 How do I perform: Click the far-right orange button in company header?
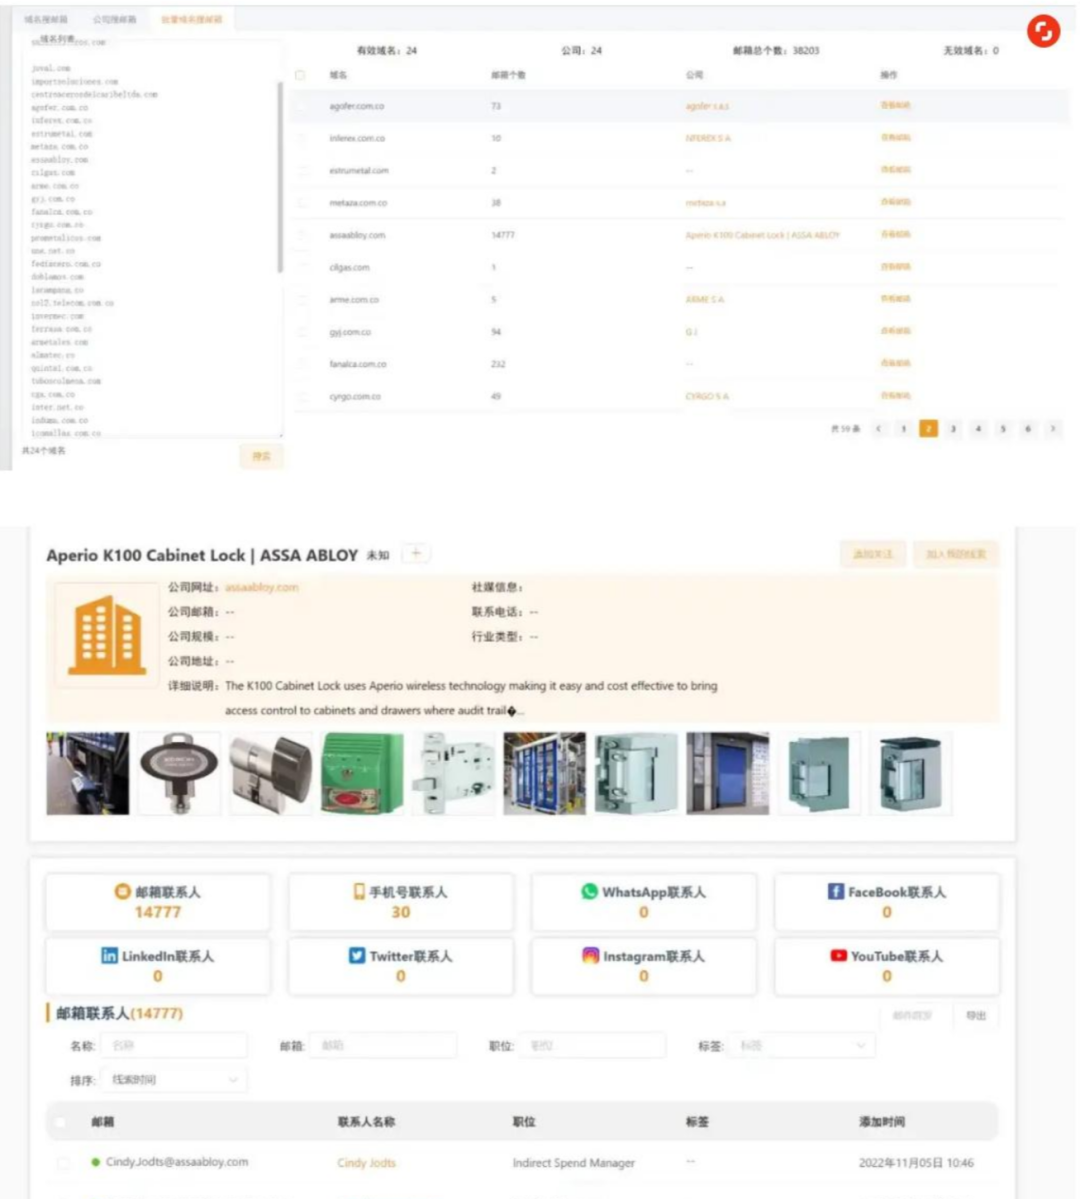[956, 554]
